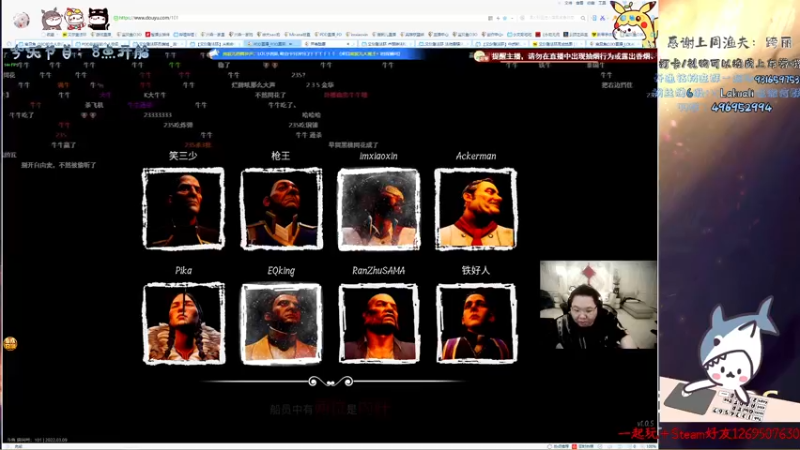This screenshot has height=450, width=800.
Task: Click the danmaku comment 23333333
Action: click(x=157, y=115)
